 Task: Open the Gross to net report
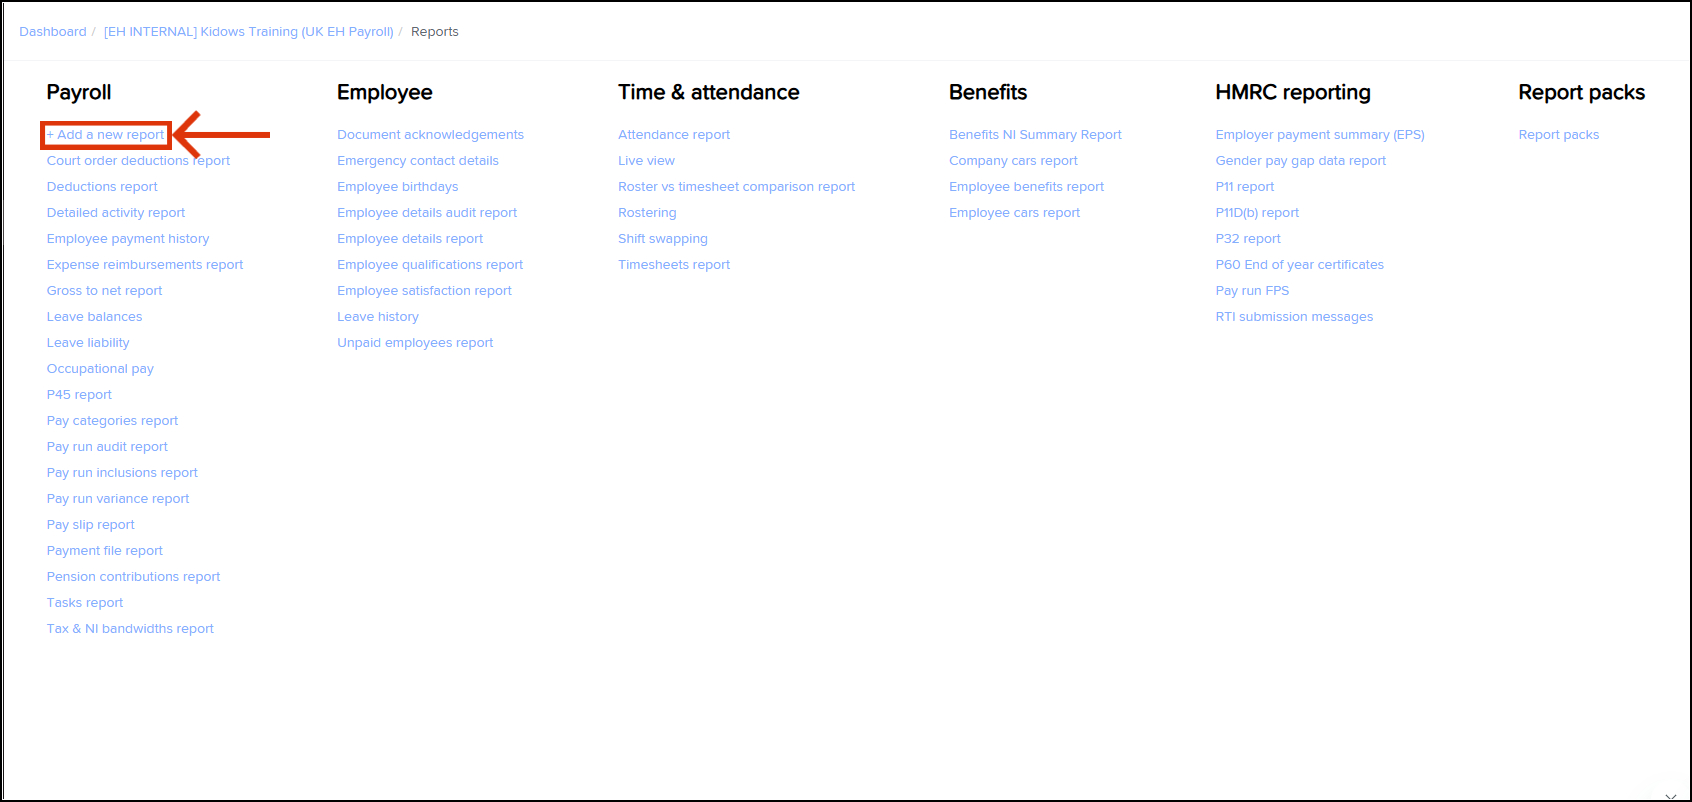[x=104, y=291]
